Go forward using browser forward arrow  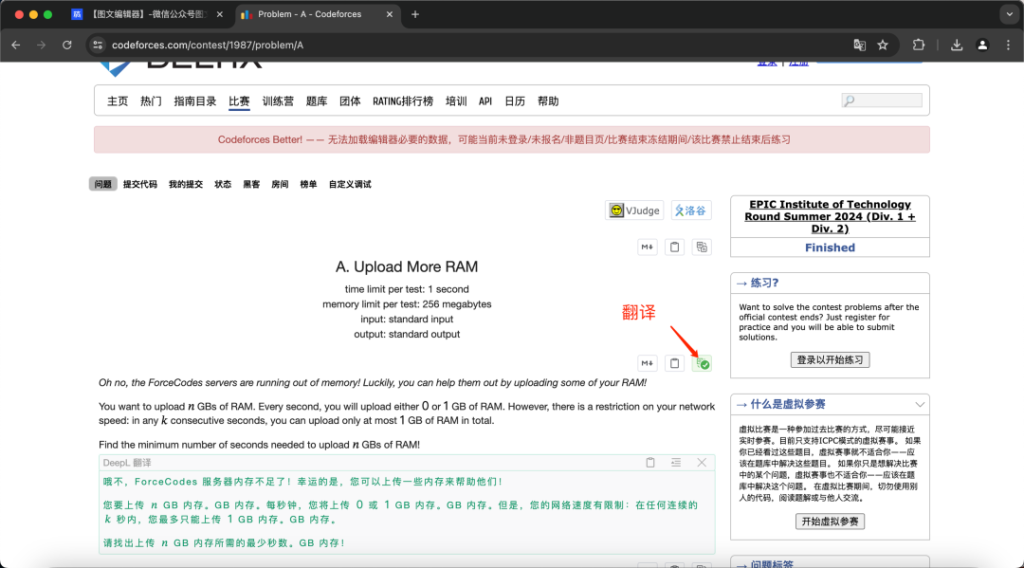click(x=41, y=45)
